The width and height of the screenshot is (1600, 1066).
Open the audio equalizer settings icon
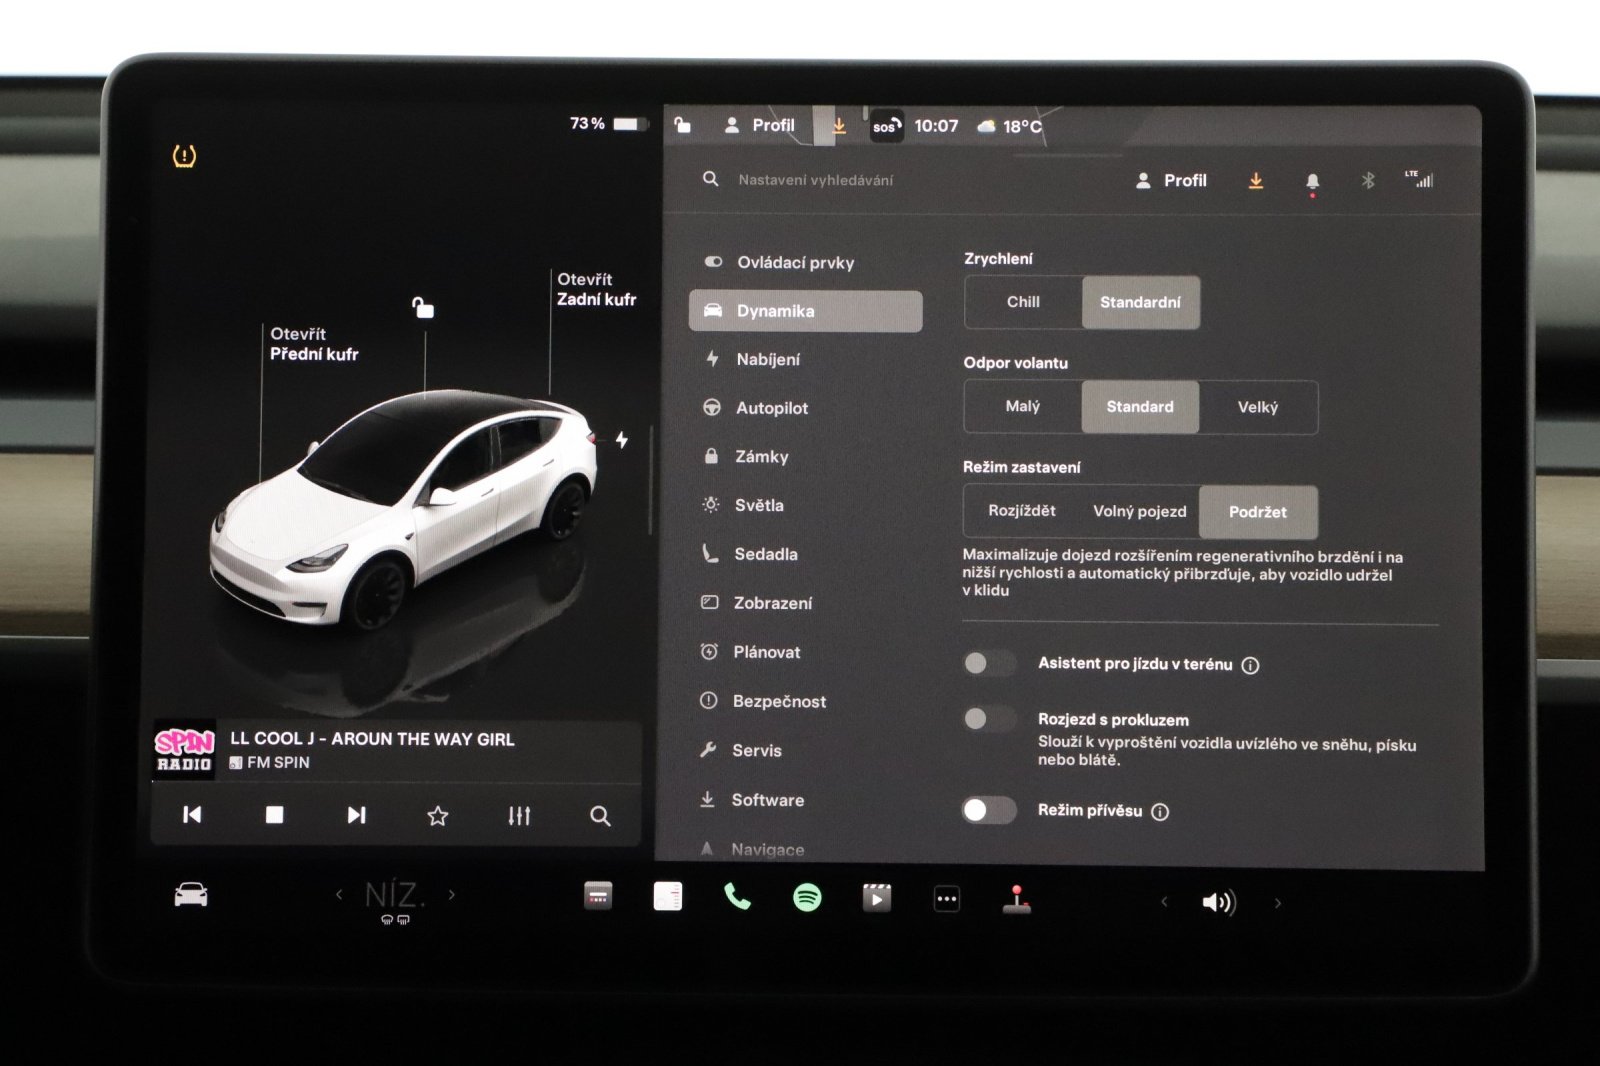pyautogui.click(x=519, y=816)
